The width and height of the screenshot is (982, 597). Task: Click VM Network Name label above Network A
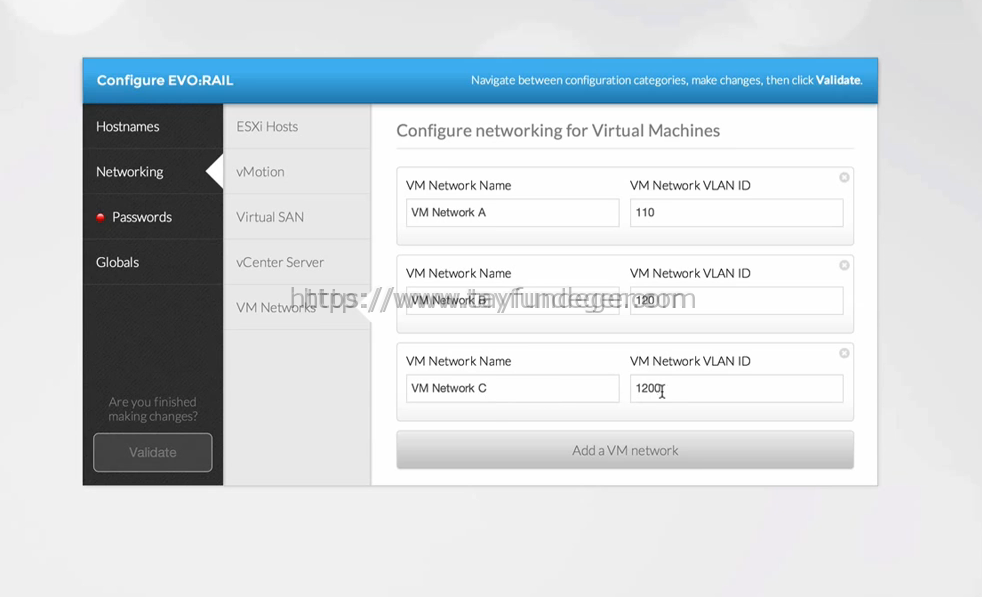pos(458,185)
